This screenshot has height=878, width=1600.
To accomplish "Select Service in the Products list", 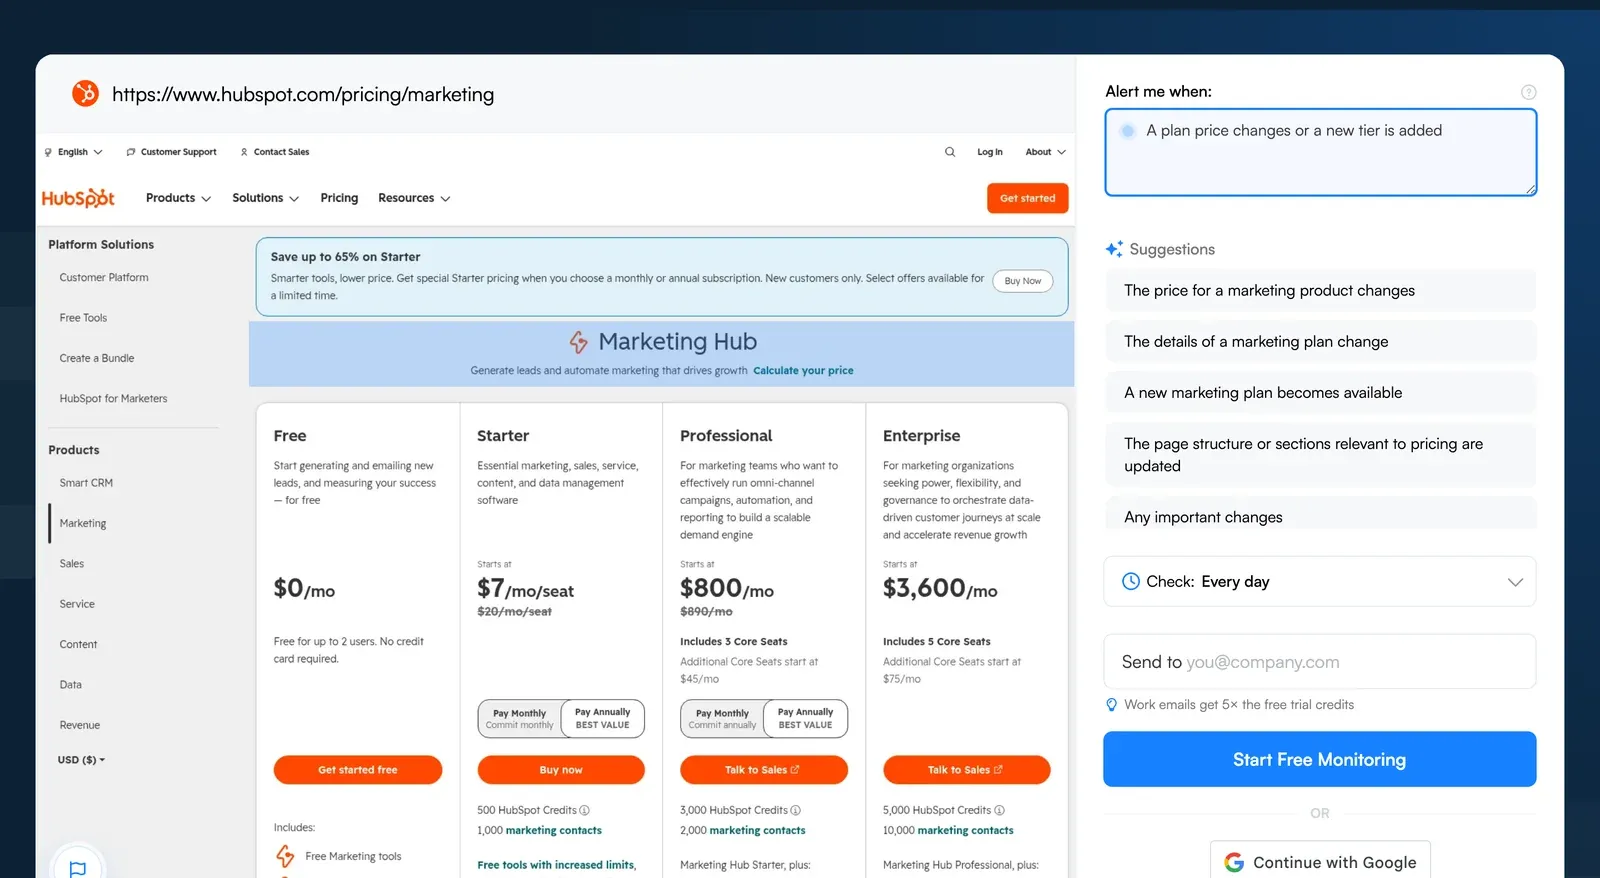I will pos(77,604).
